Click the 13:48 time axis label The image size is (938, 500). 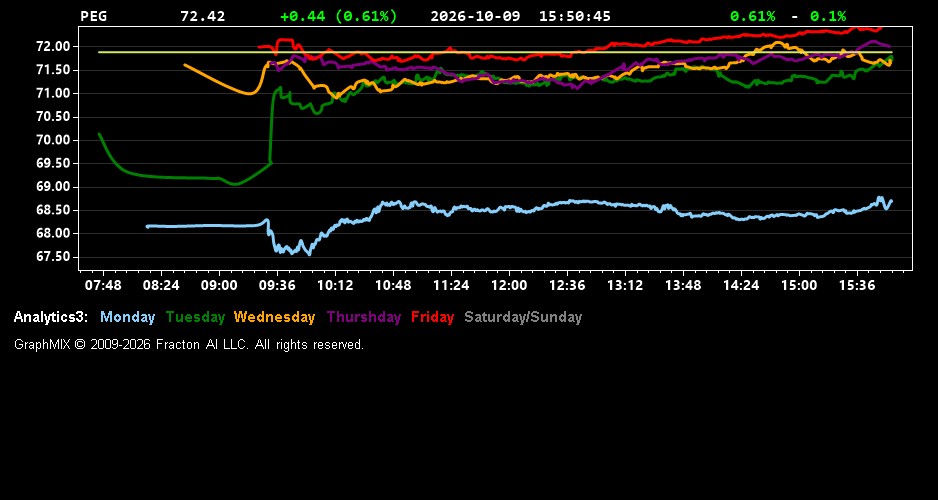pyautogui.click(x=683, y=285)
